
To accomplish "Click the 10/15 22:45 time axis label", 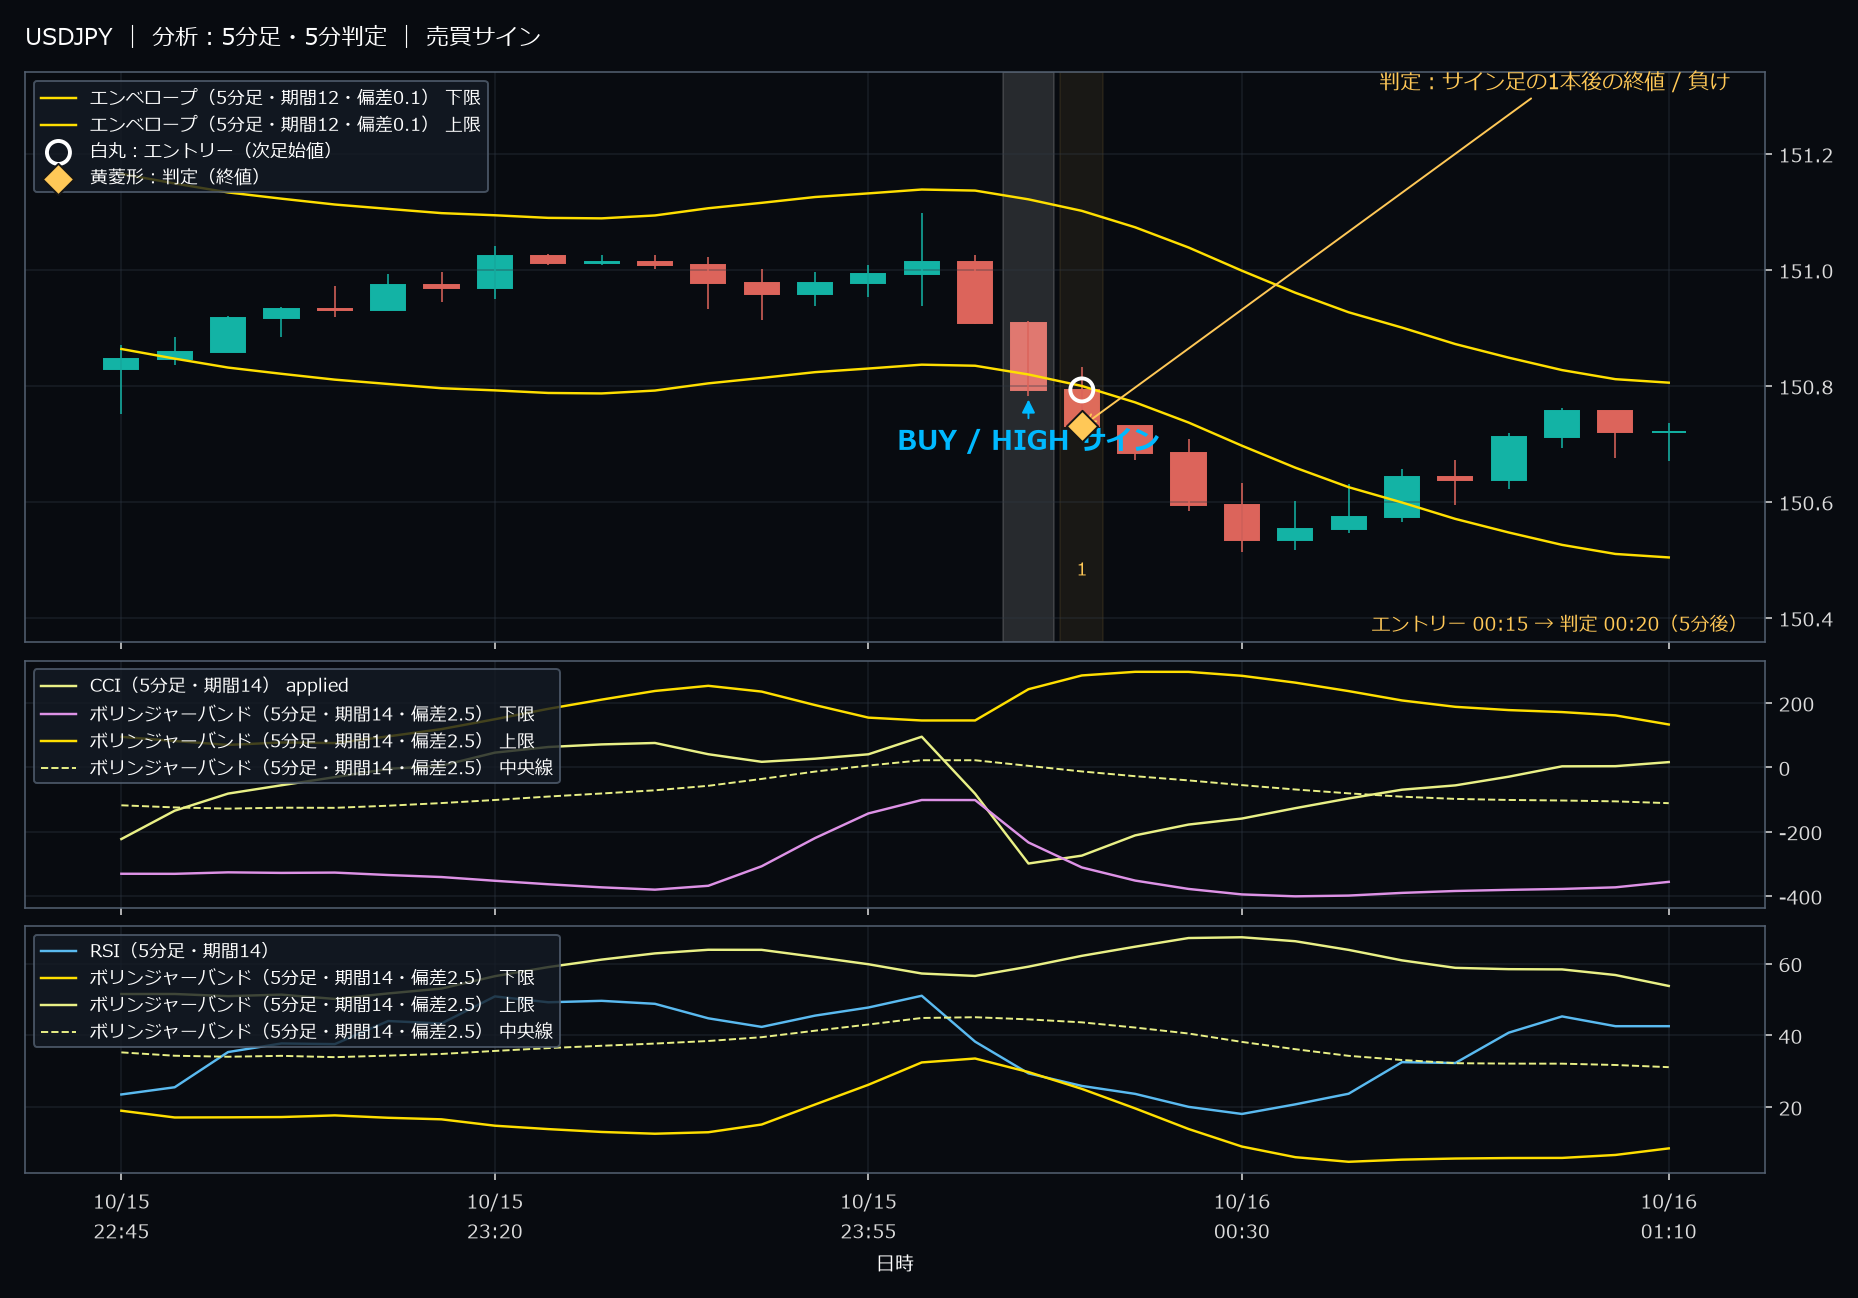I will point(121,1217).
